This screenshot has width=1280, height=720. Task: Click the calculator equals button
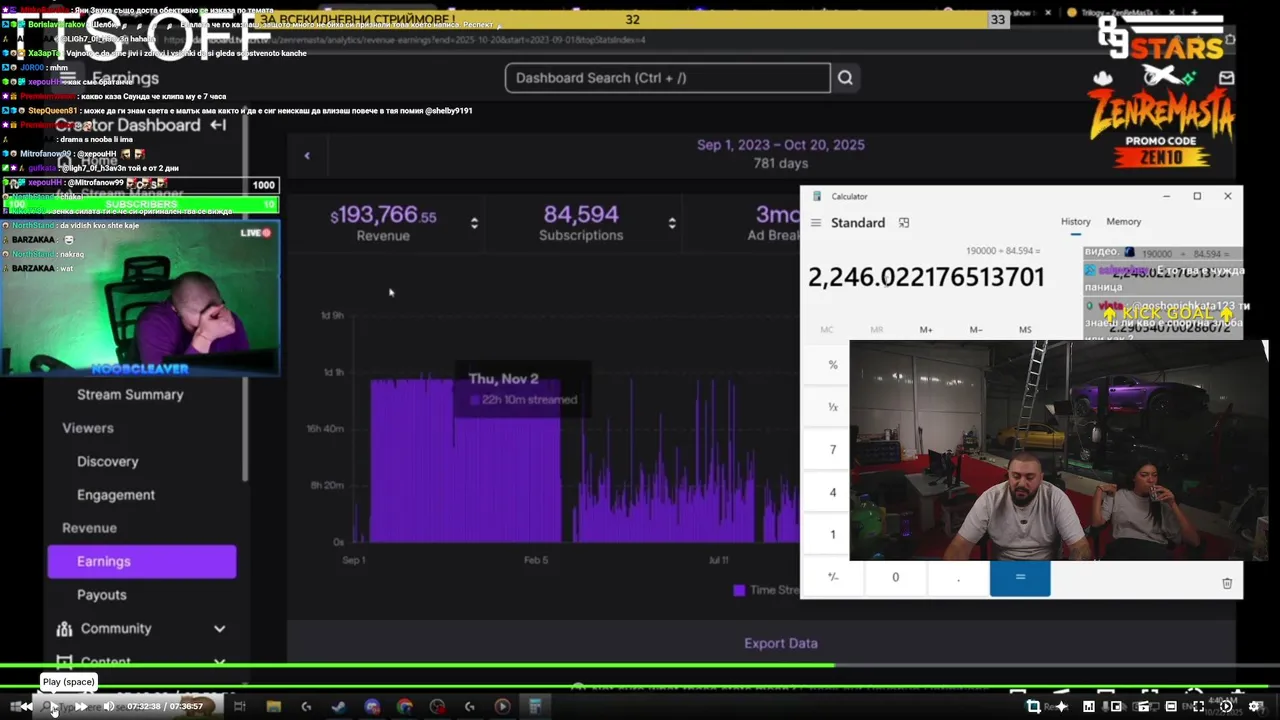[x=1020, y=578]
